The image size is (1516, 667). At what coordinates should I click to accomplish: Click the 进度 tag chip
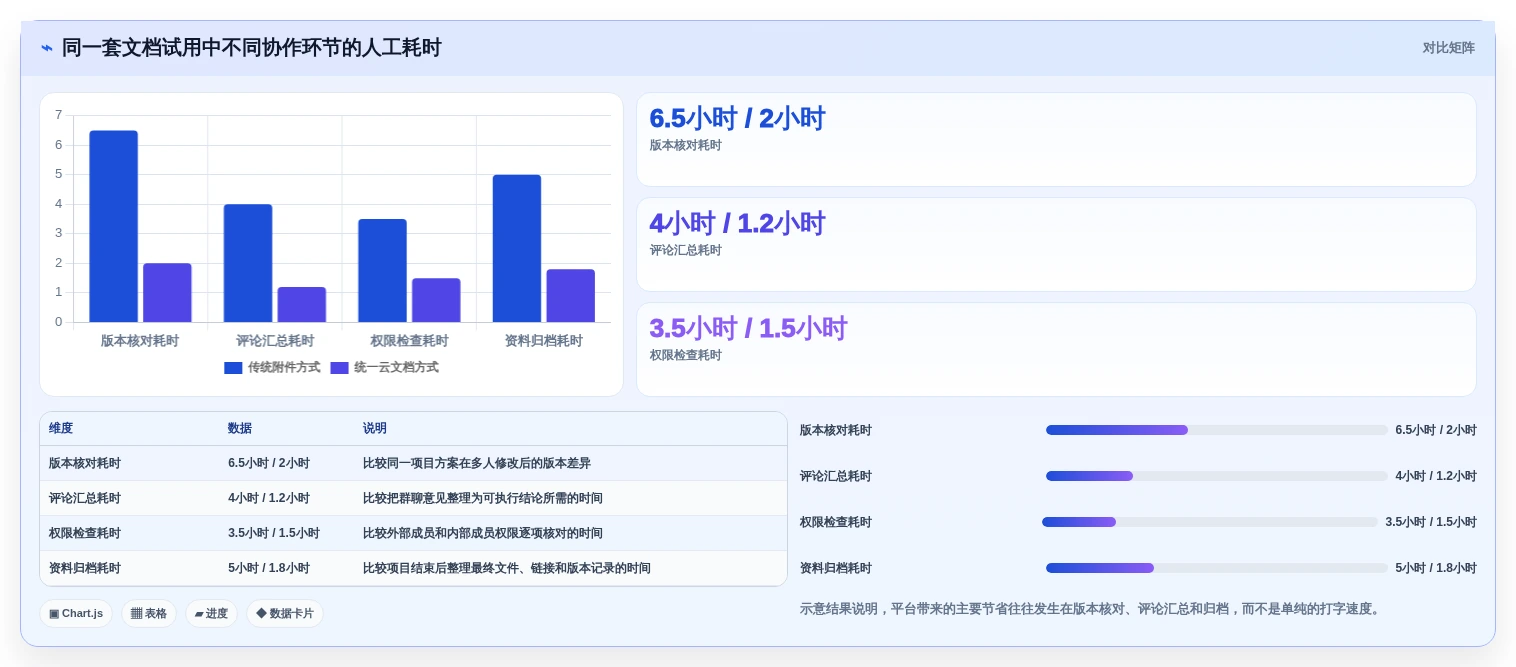tap(211, 614)
